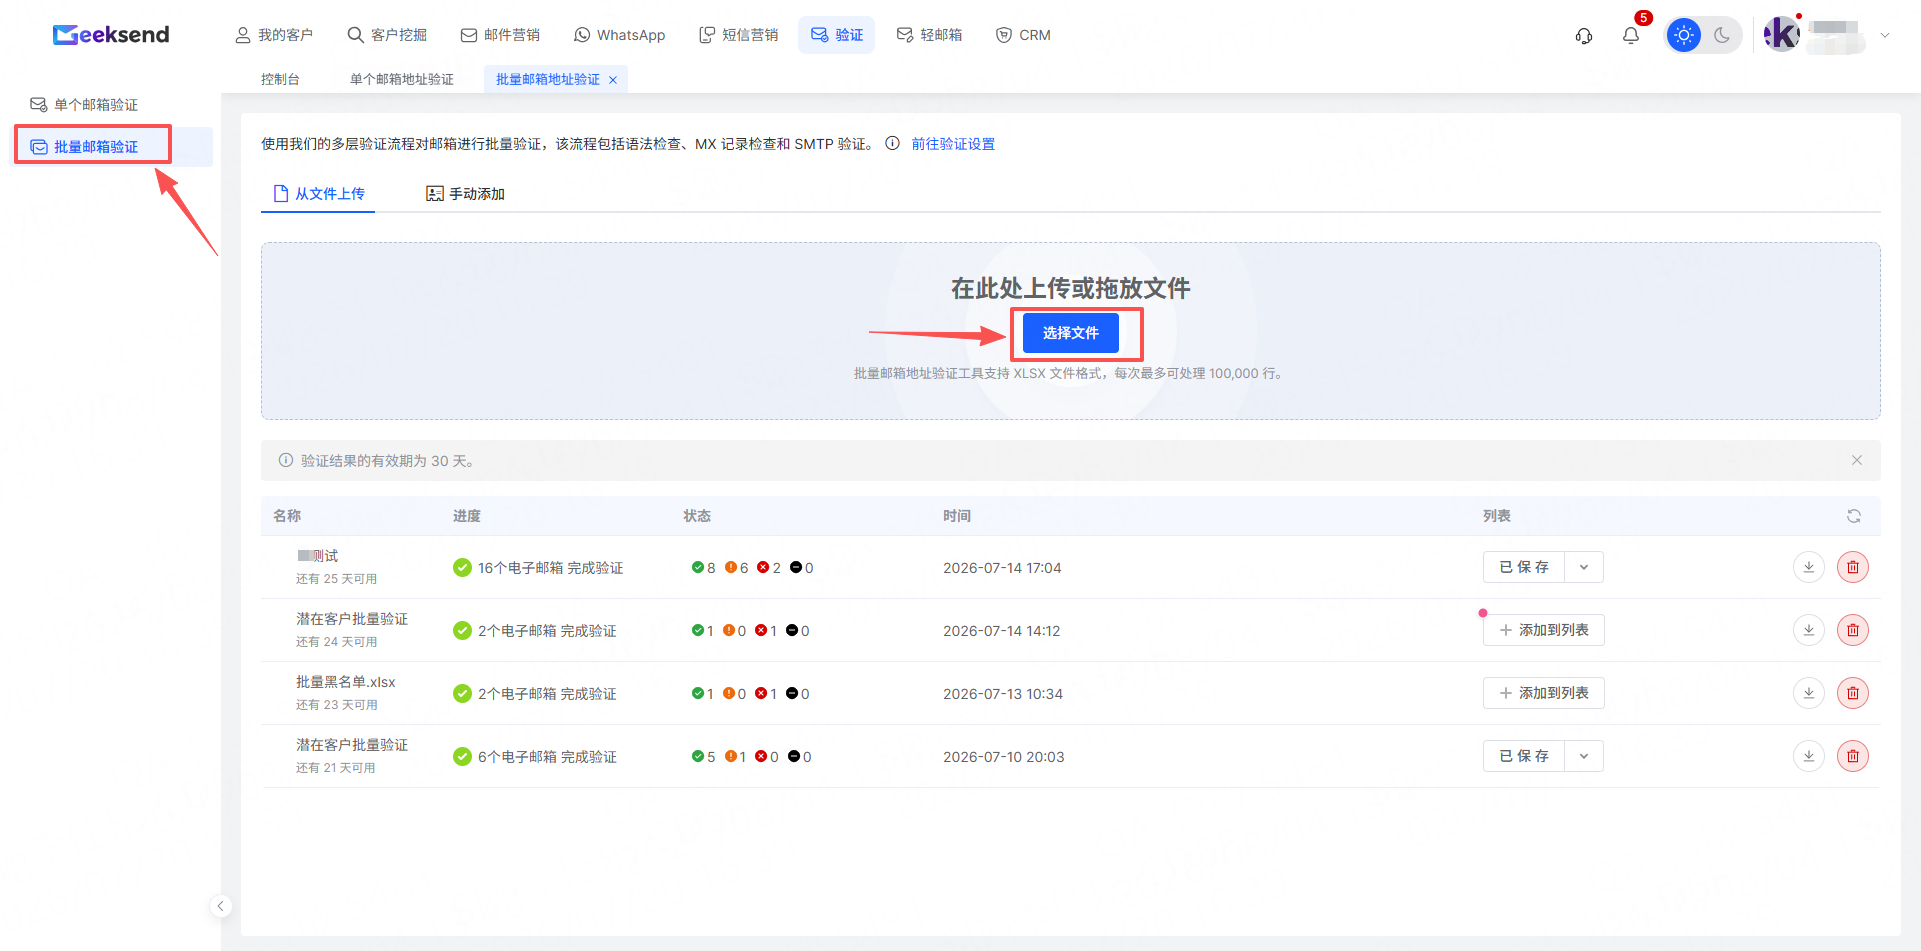Delete the 2026-07-14 14:12 row
This screenshot has width=1921, height=951.
tap(1853, 630)
